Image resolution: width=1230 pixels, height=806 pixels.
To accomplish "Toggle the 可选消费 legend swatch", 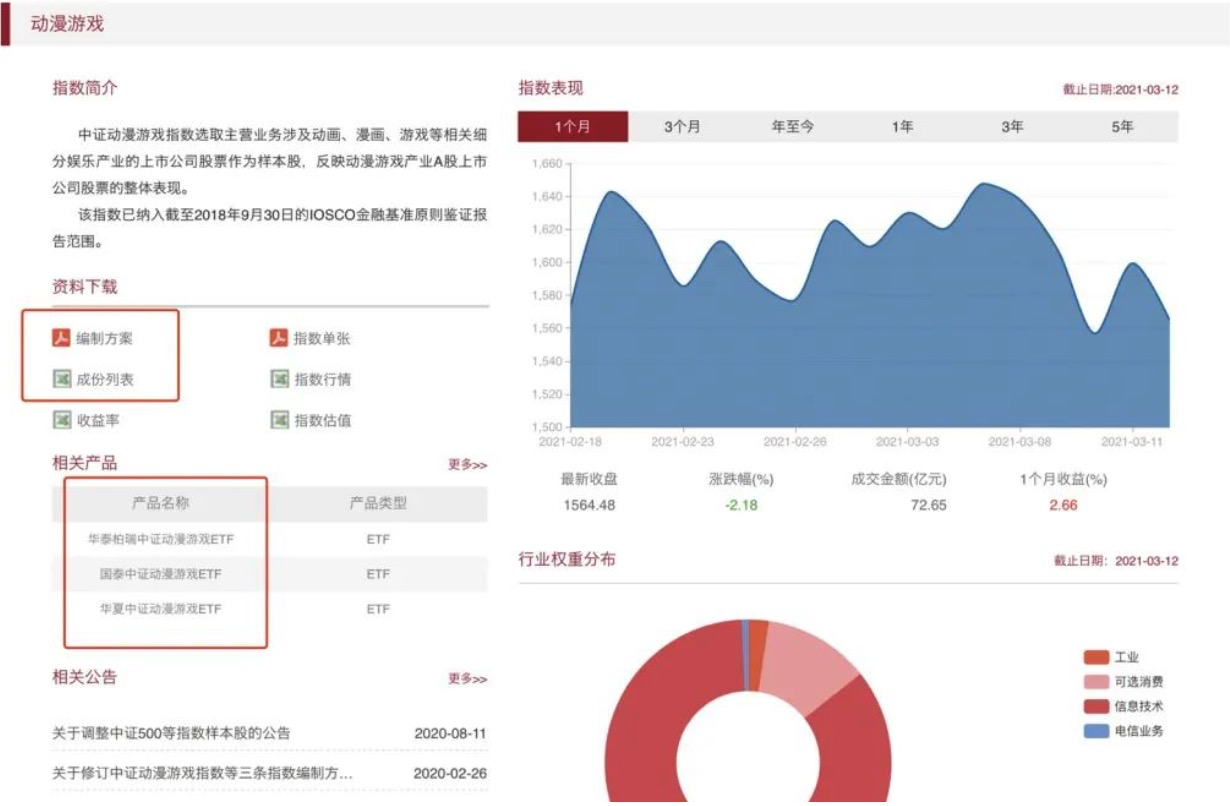I will 1096,681.
